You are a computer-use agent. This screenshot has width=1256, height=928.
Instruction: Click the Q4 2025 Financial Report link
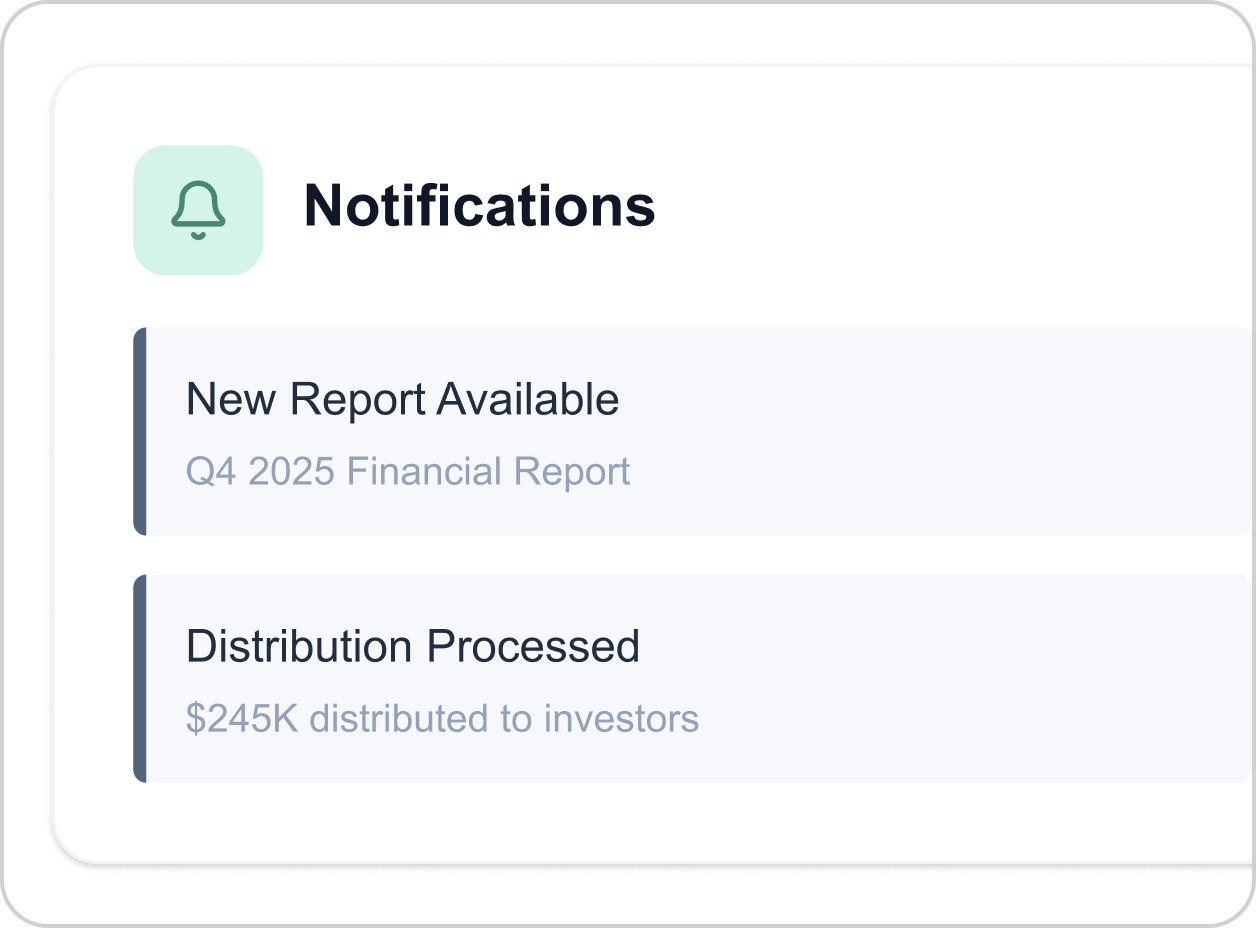tap(407, 471)
